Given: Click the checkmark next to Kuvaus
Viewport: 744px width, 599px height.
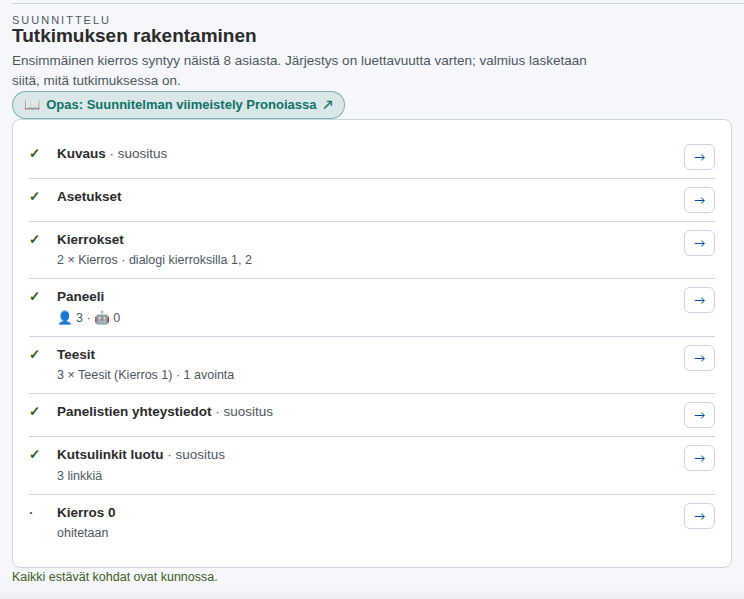Looking at the screenshot, I should coord(34,153).
